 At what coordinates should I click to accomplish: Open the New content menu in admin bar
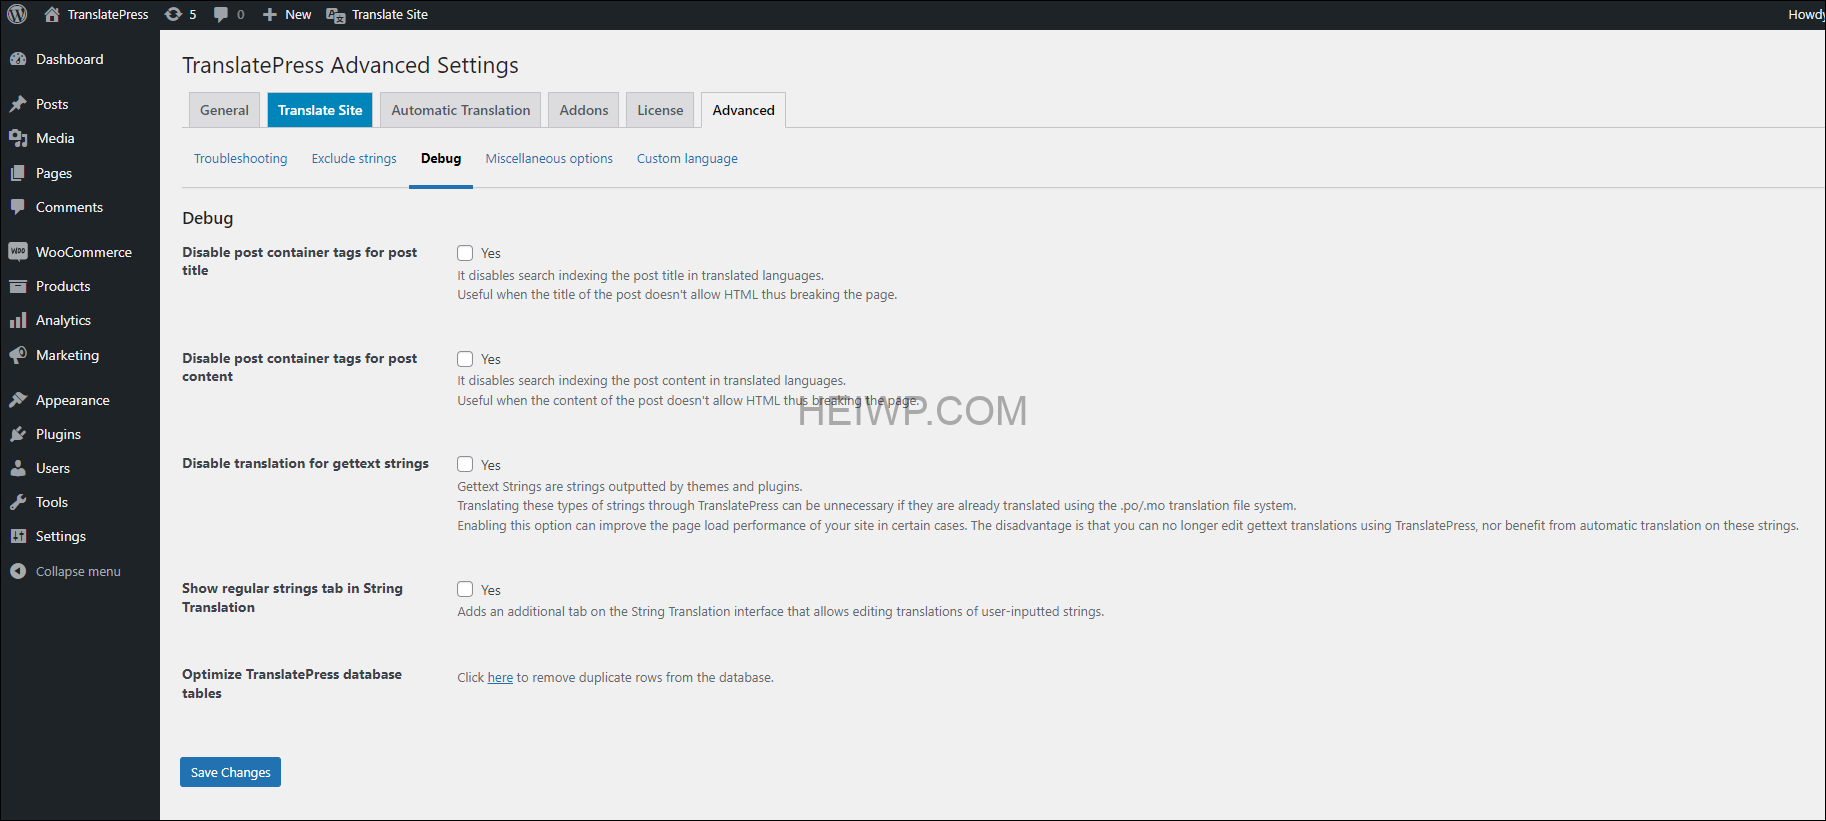(287, 14)
